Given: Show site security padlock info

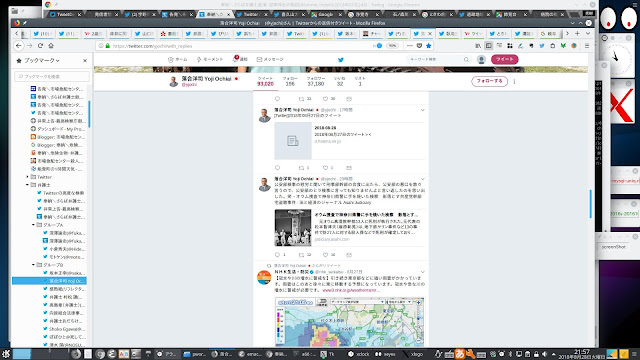Looking at the screenshot, I should coord(108,46).
